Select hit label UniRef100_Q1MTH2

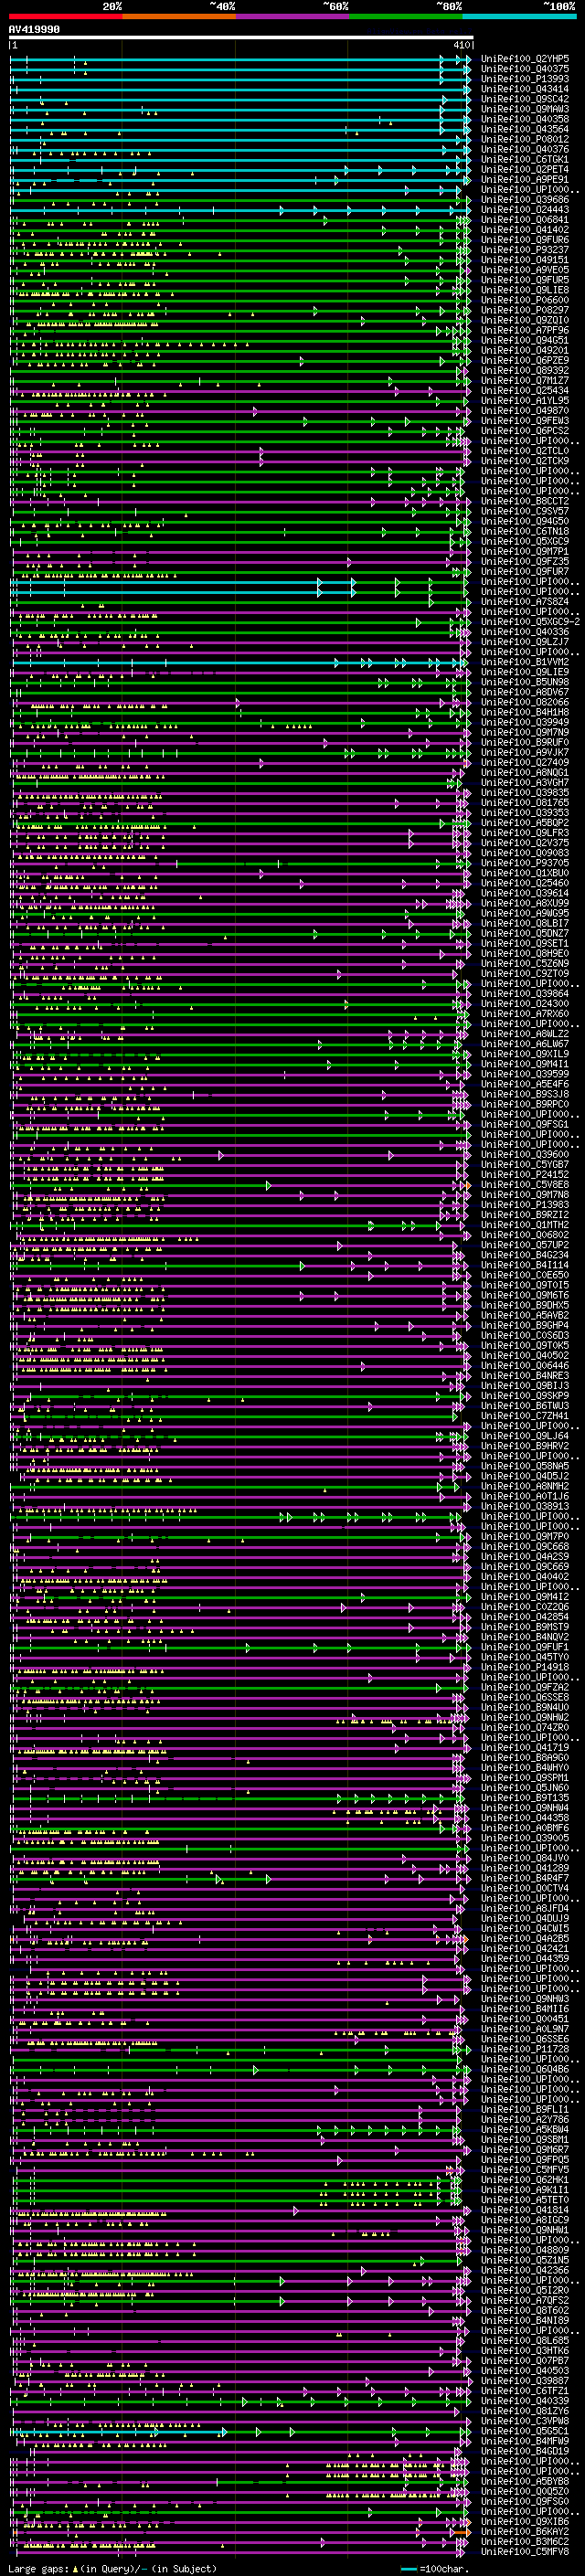[x=525, y=1225]
